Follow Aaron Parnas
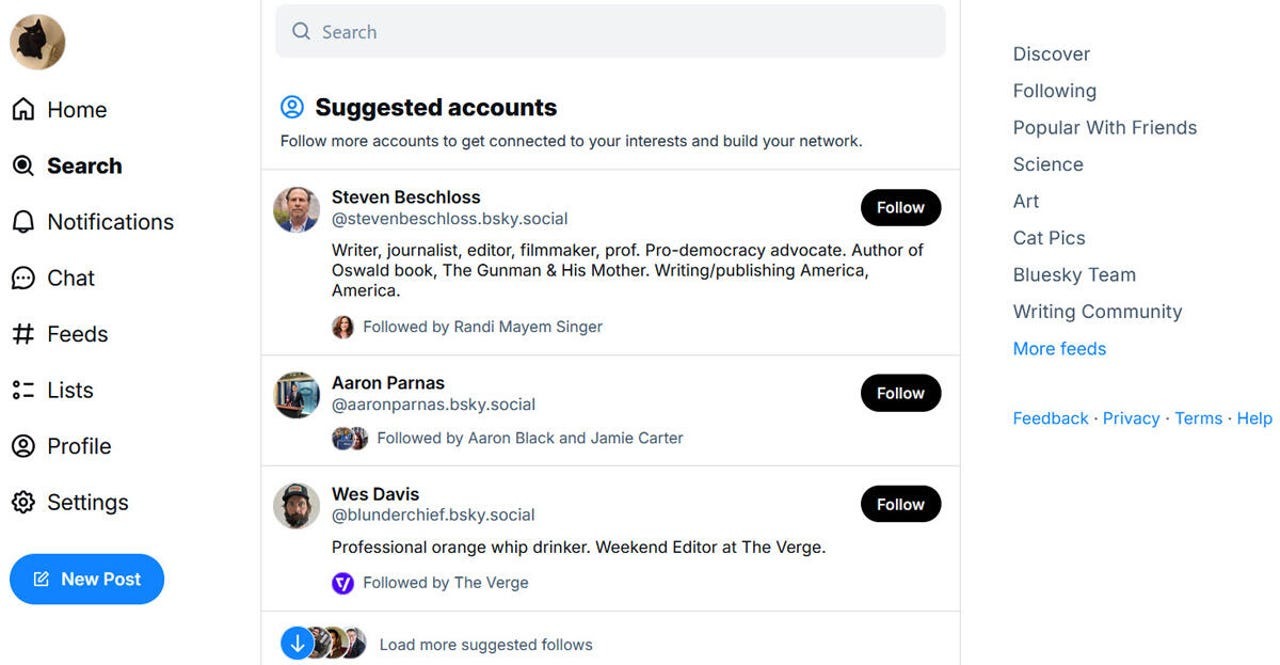This screenshot has width=1280, height=665. pos(900,393)
